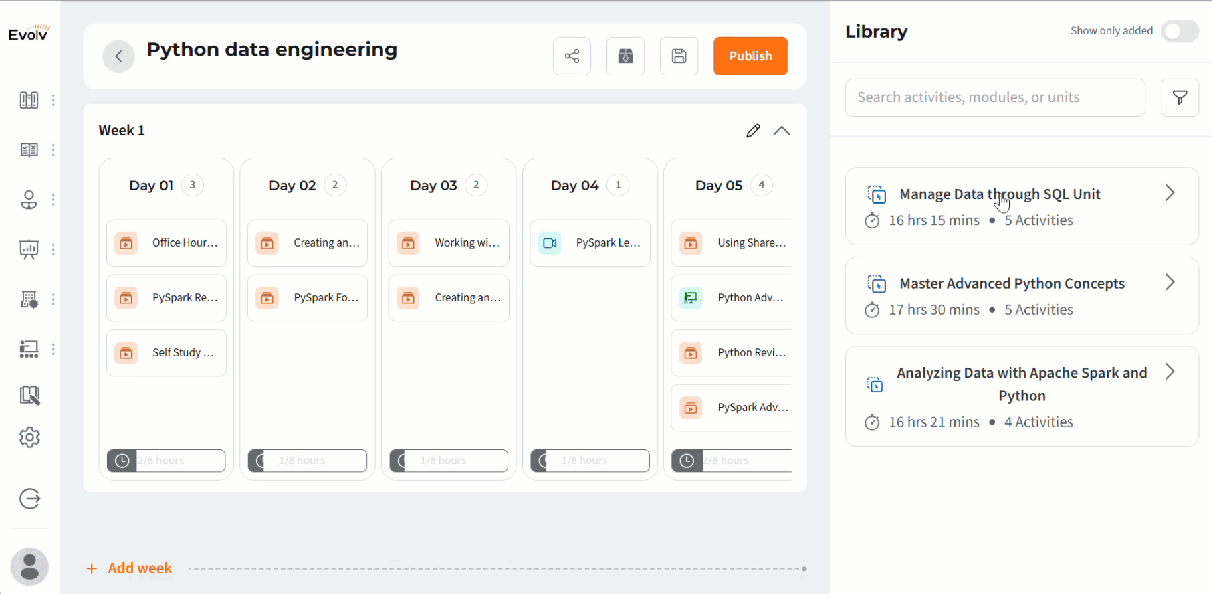The height and width of the screenshot is (594, 1212).
Task: Click the save disk icon
Action: (679, 56)
